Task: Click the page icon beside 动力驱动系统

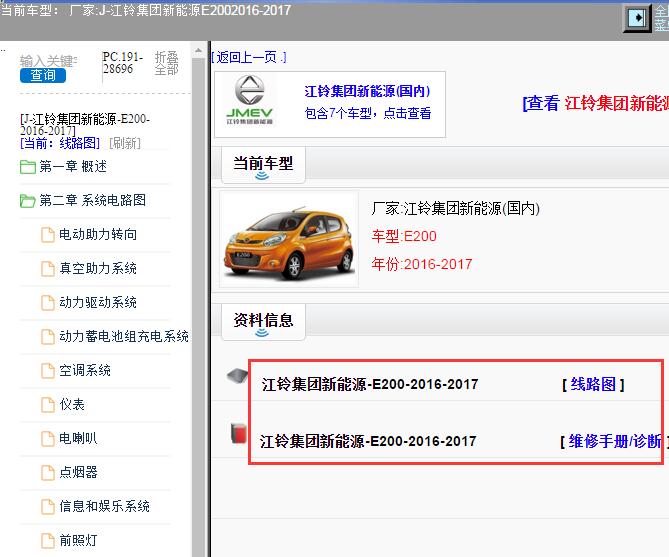Action: click(48, 303)
